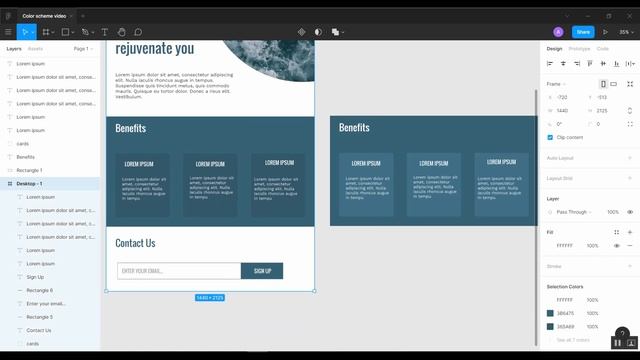This screenshot has height=360, width=640.
Task: Select the Pen tool
Action: pyautogui.click(x=85, y=32)
